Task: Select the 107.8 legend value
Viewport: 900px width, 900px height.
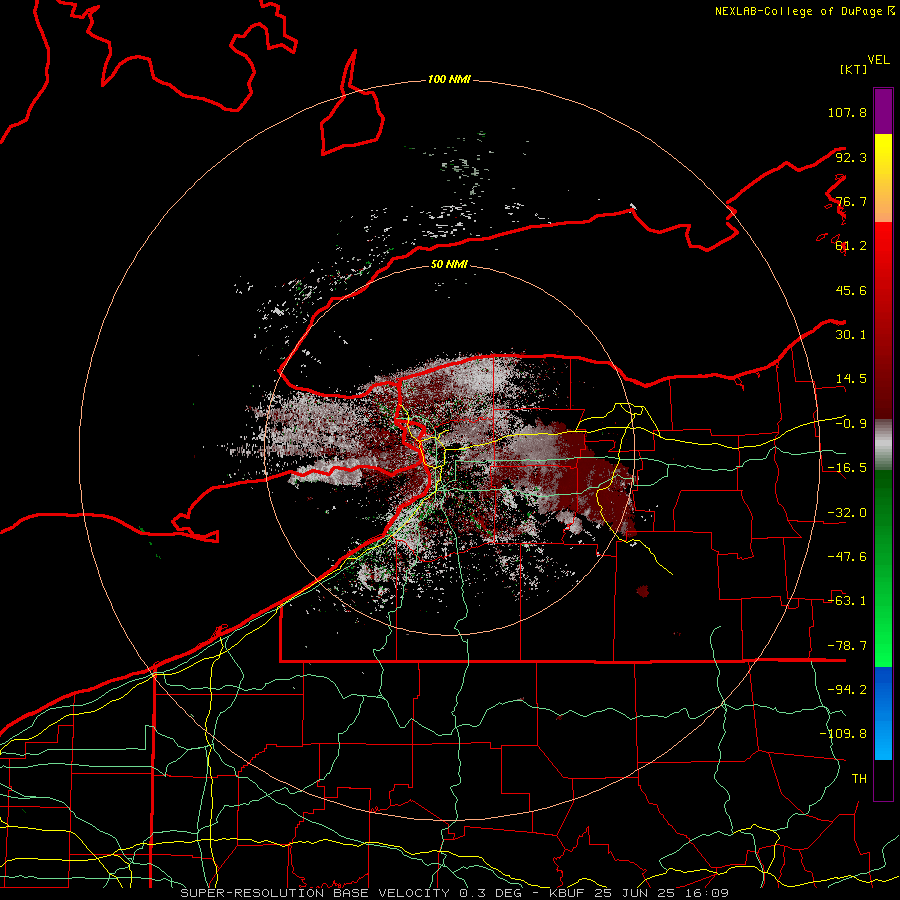Action: 847,112
